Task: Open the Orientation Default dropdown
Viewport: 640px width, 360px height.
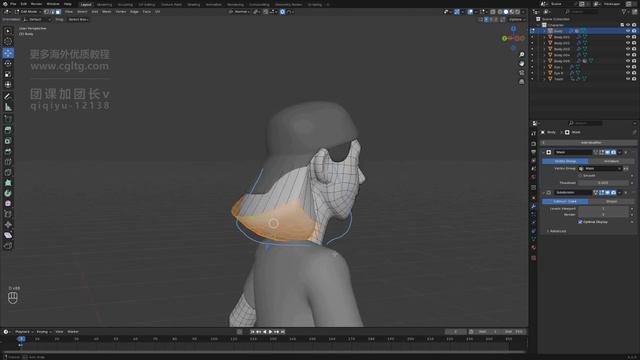Action: [37, 19]
